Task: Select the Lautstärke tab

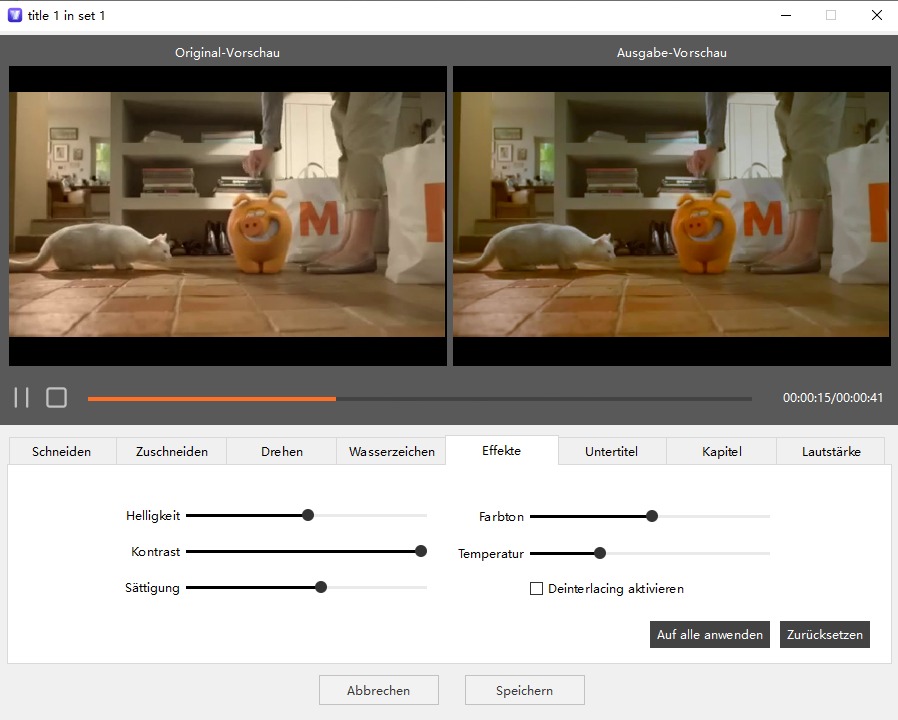Action: click(x=830, y=451)
